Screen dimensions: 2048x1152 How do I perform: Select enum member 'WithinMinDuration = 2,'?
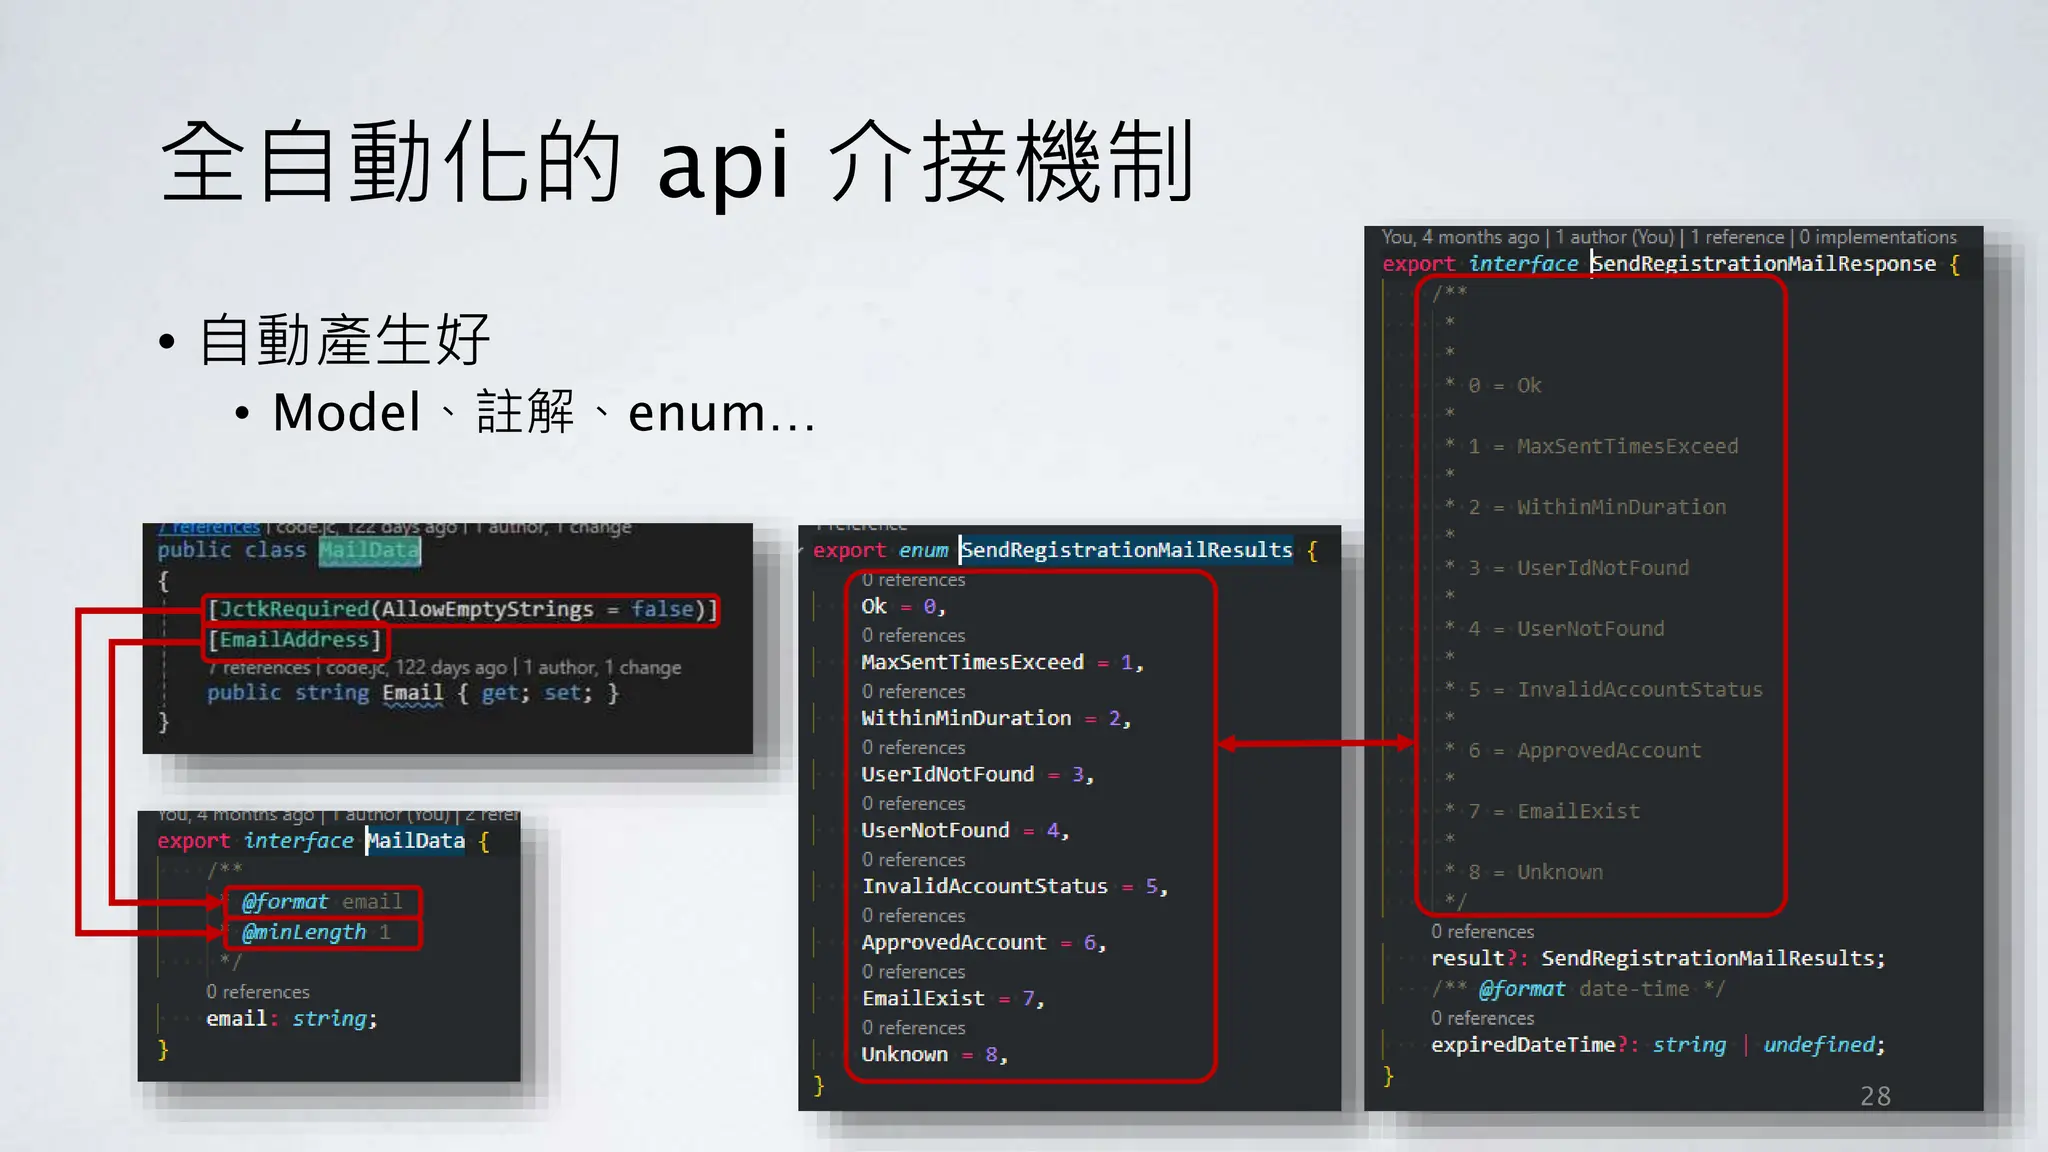click(x=996, y=718)
